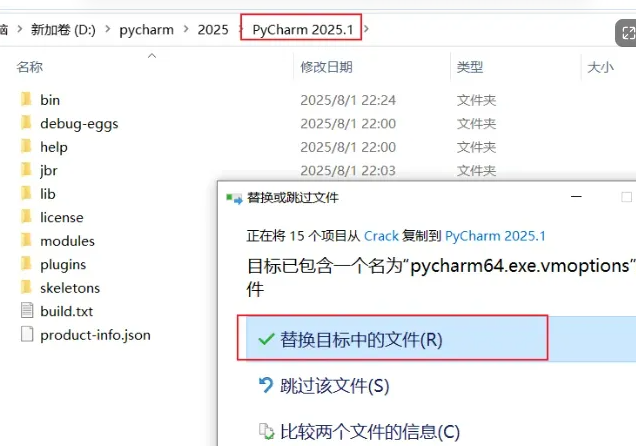Screen dimensions: 636x446
Task: Sort by 名称 column header
Action: 29,67
